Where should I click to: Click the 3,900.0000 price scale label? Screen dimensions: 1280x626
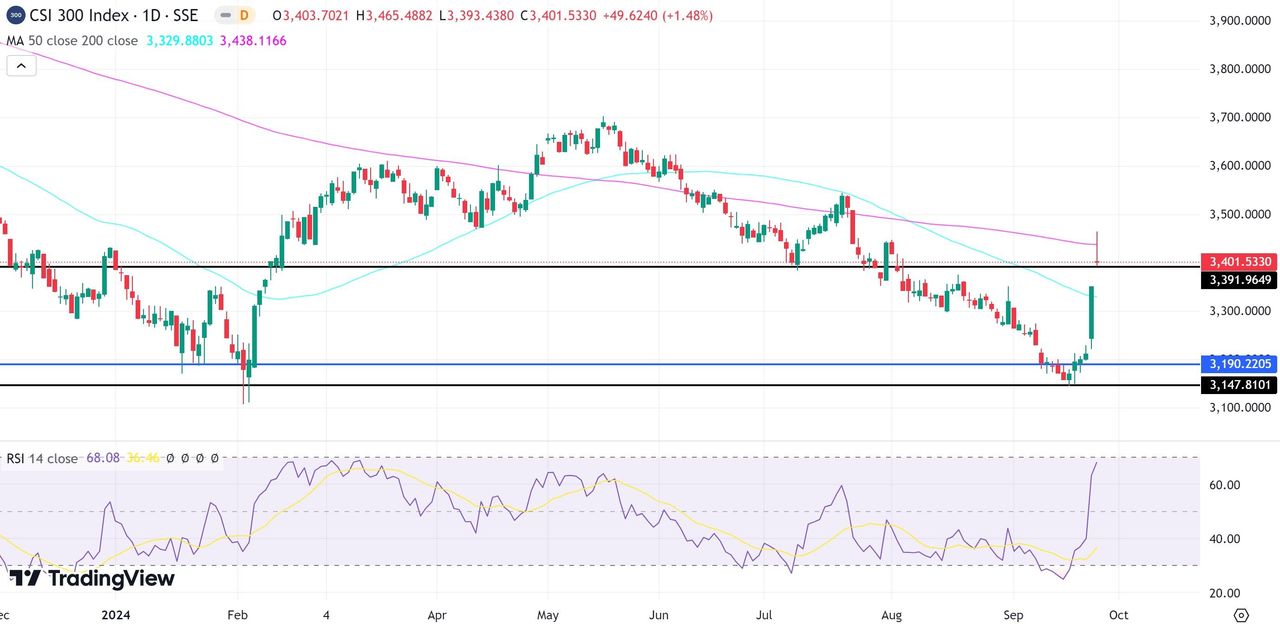pos(1238,21)
